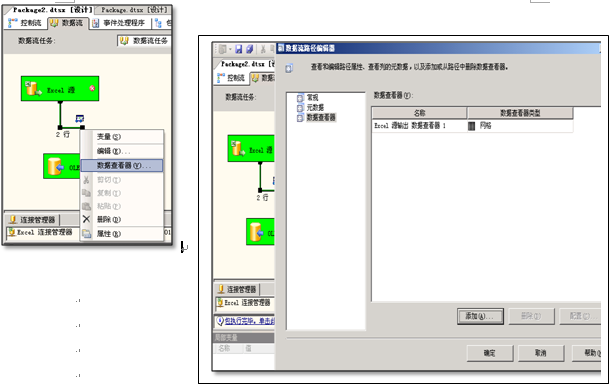Choose 删除(D) from the context menu
Viewport: 611px width, 389px height.
(122, 219)
